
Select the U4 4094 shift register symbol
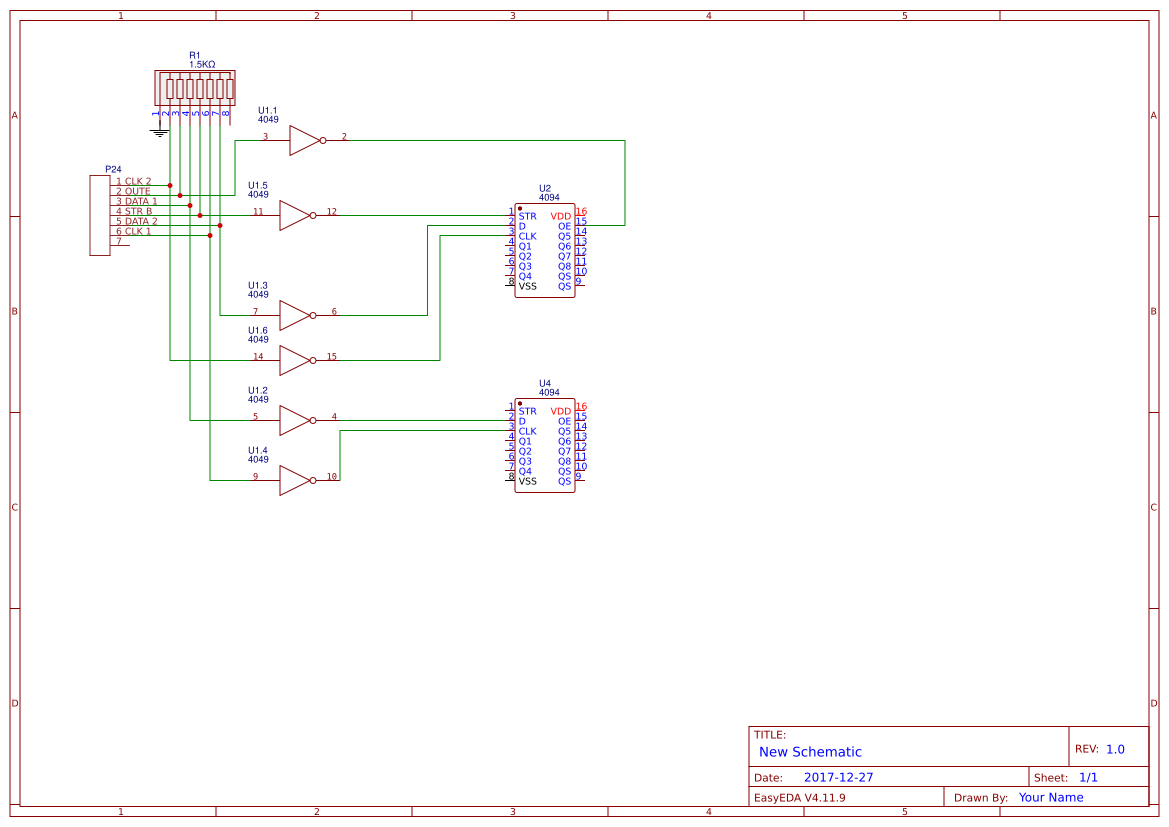tap(543, 443)
